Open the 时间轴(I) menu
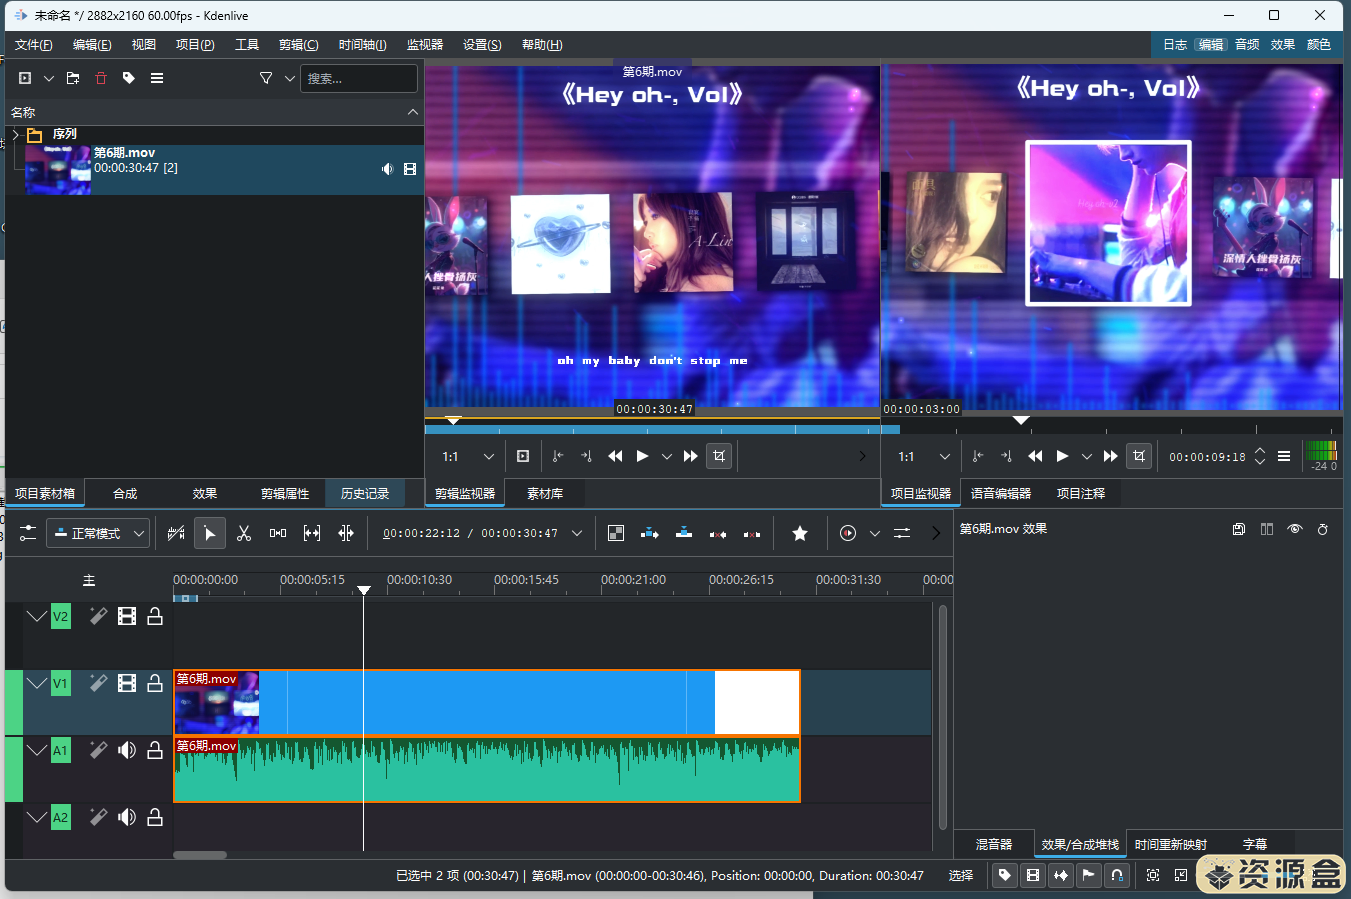The image size is (1351, 899). click(x=362, y=45)
